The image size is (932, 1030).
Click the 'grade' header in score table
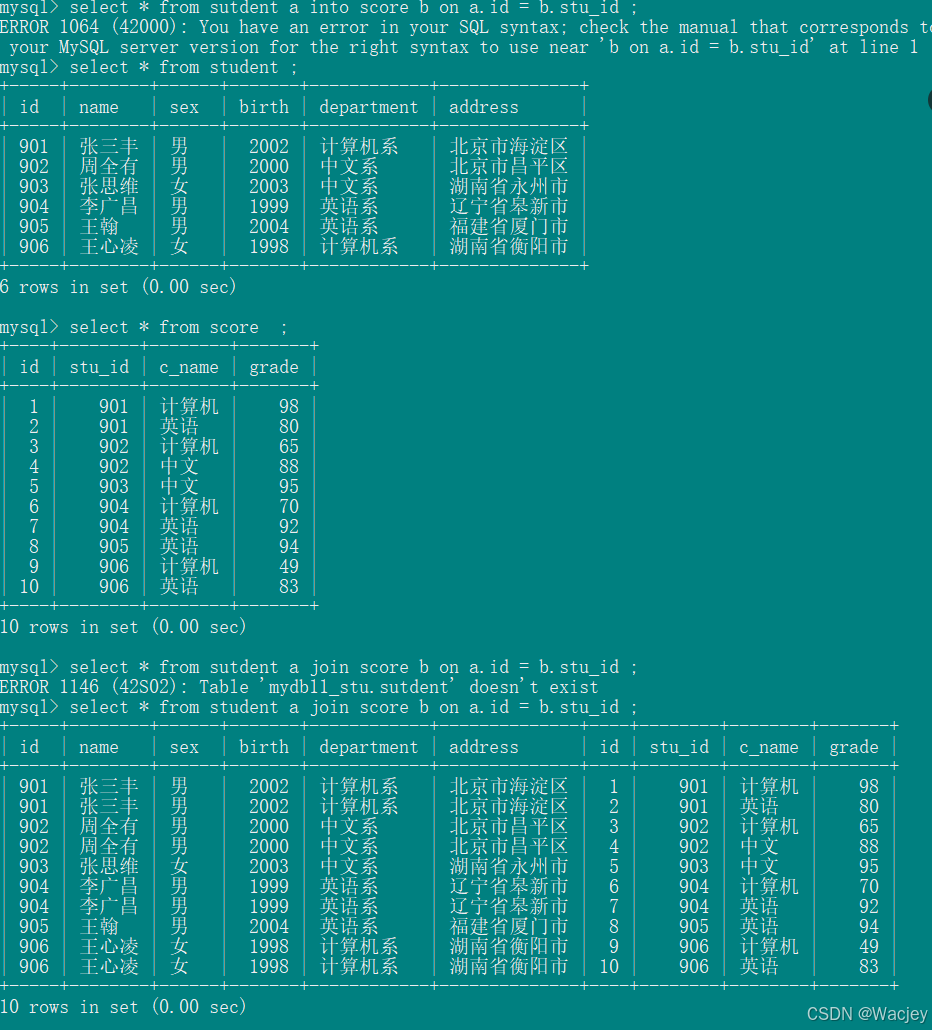coord(273,366)
